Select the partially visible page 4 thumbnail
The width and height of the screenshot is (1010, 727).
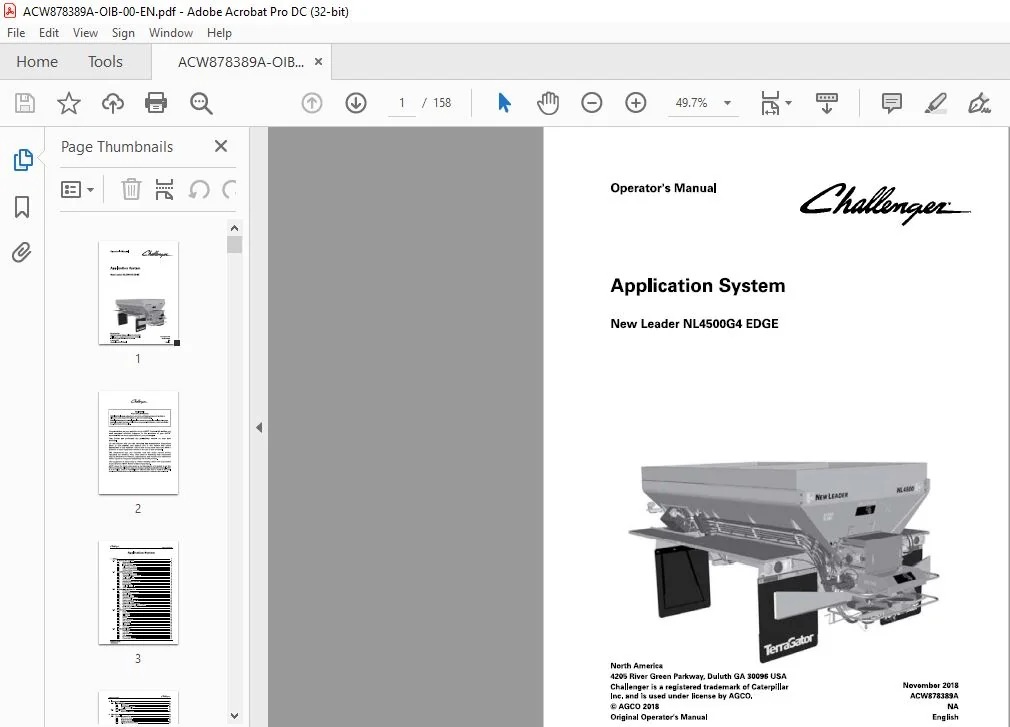pos(138,708)
